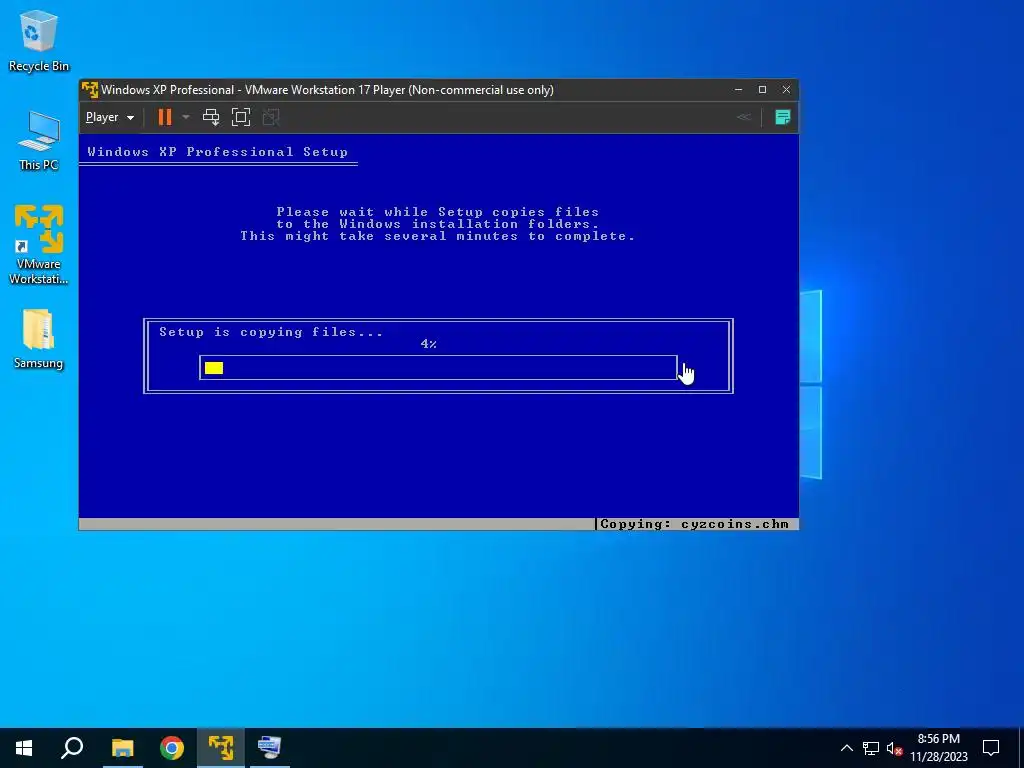This screenshot has width=1024, height=768.
Task: Minimize the VMware Player window
Action: [739, 89]
